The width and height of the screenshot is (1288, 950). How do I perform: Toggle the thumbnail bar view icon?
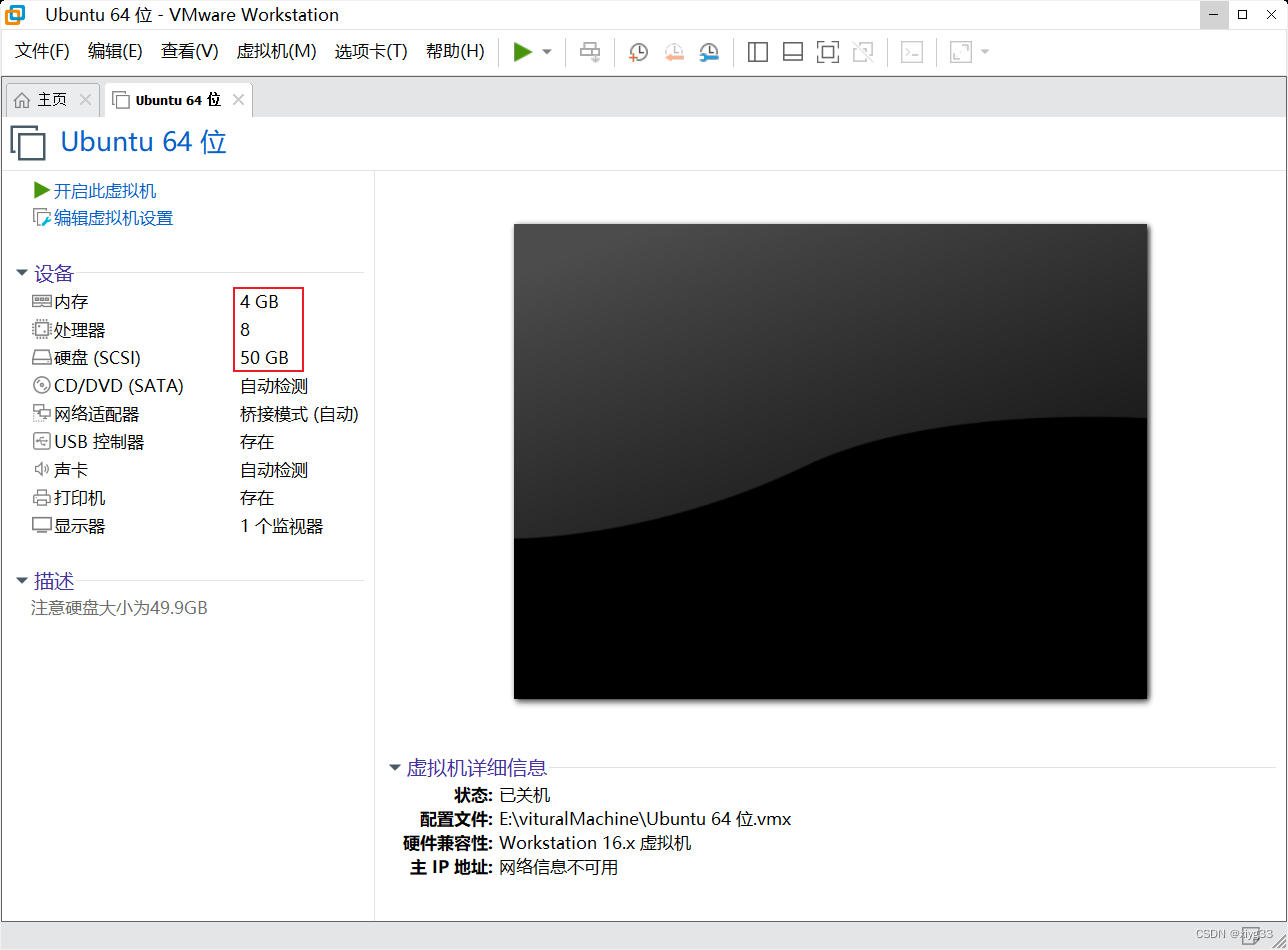tap(793, 52)
